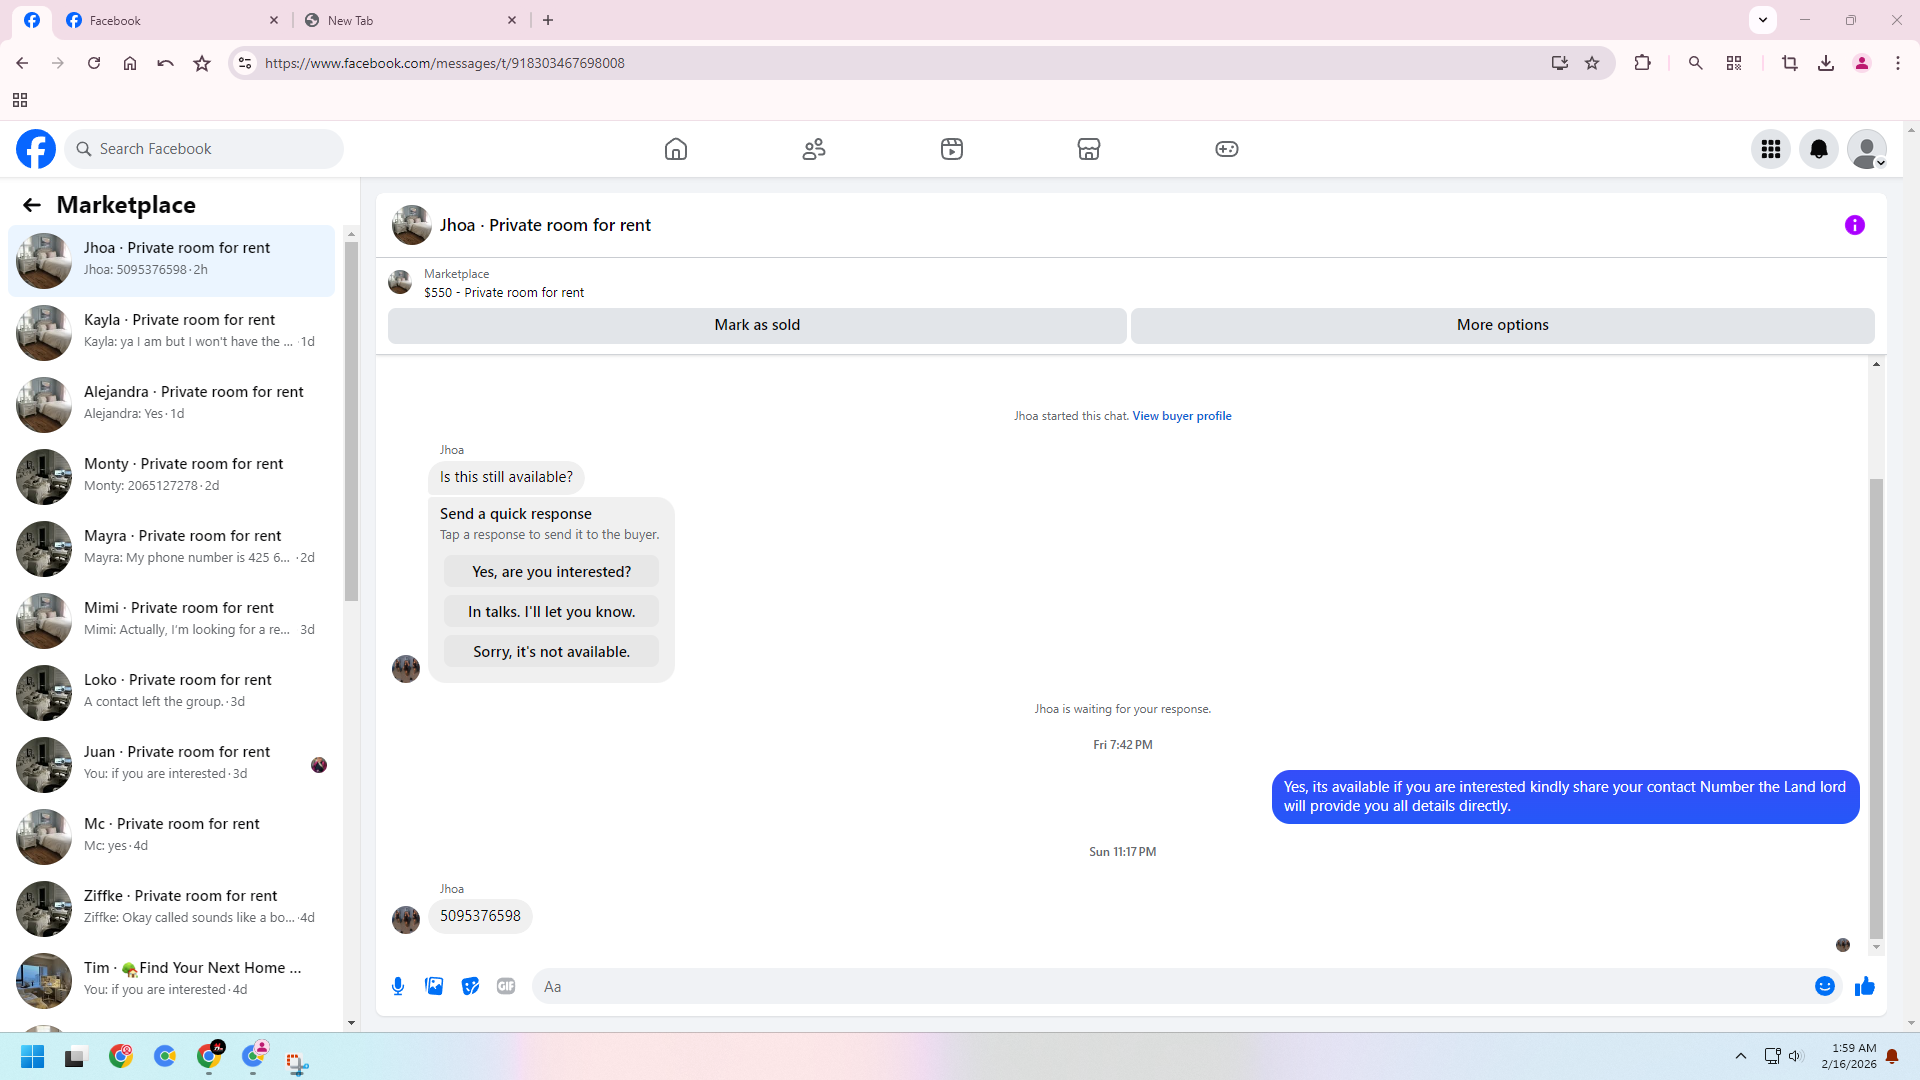Click the conversation list scrollbar

coord(351,420)
